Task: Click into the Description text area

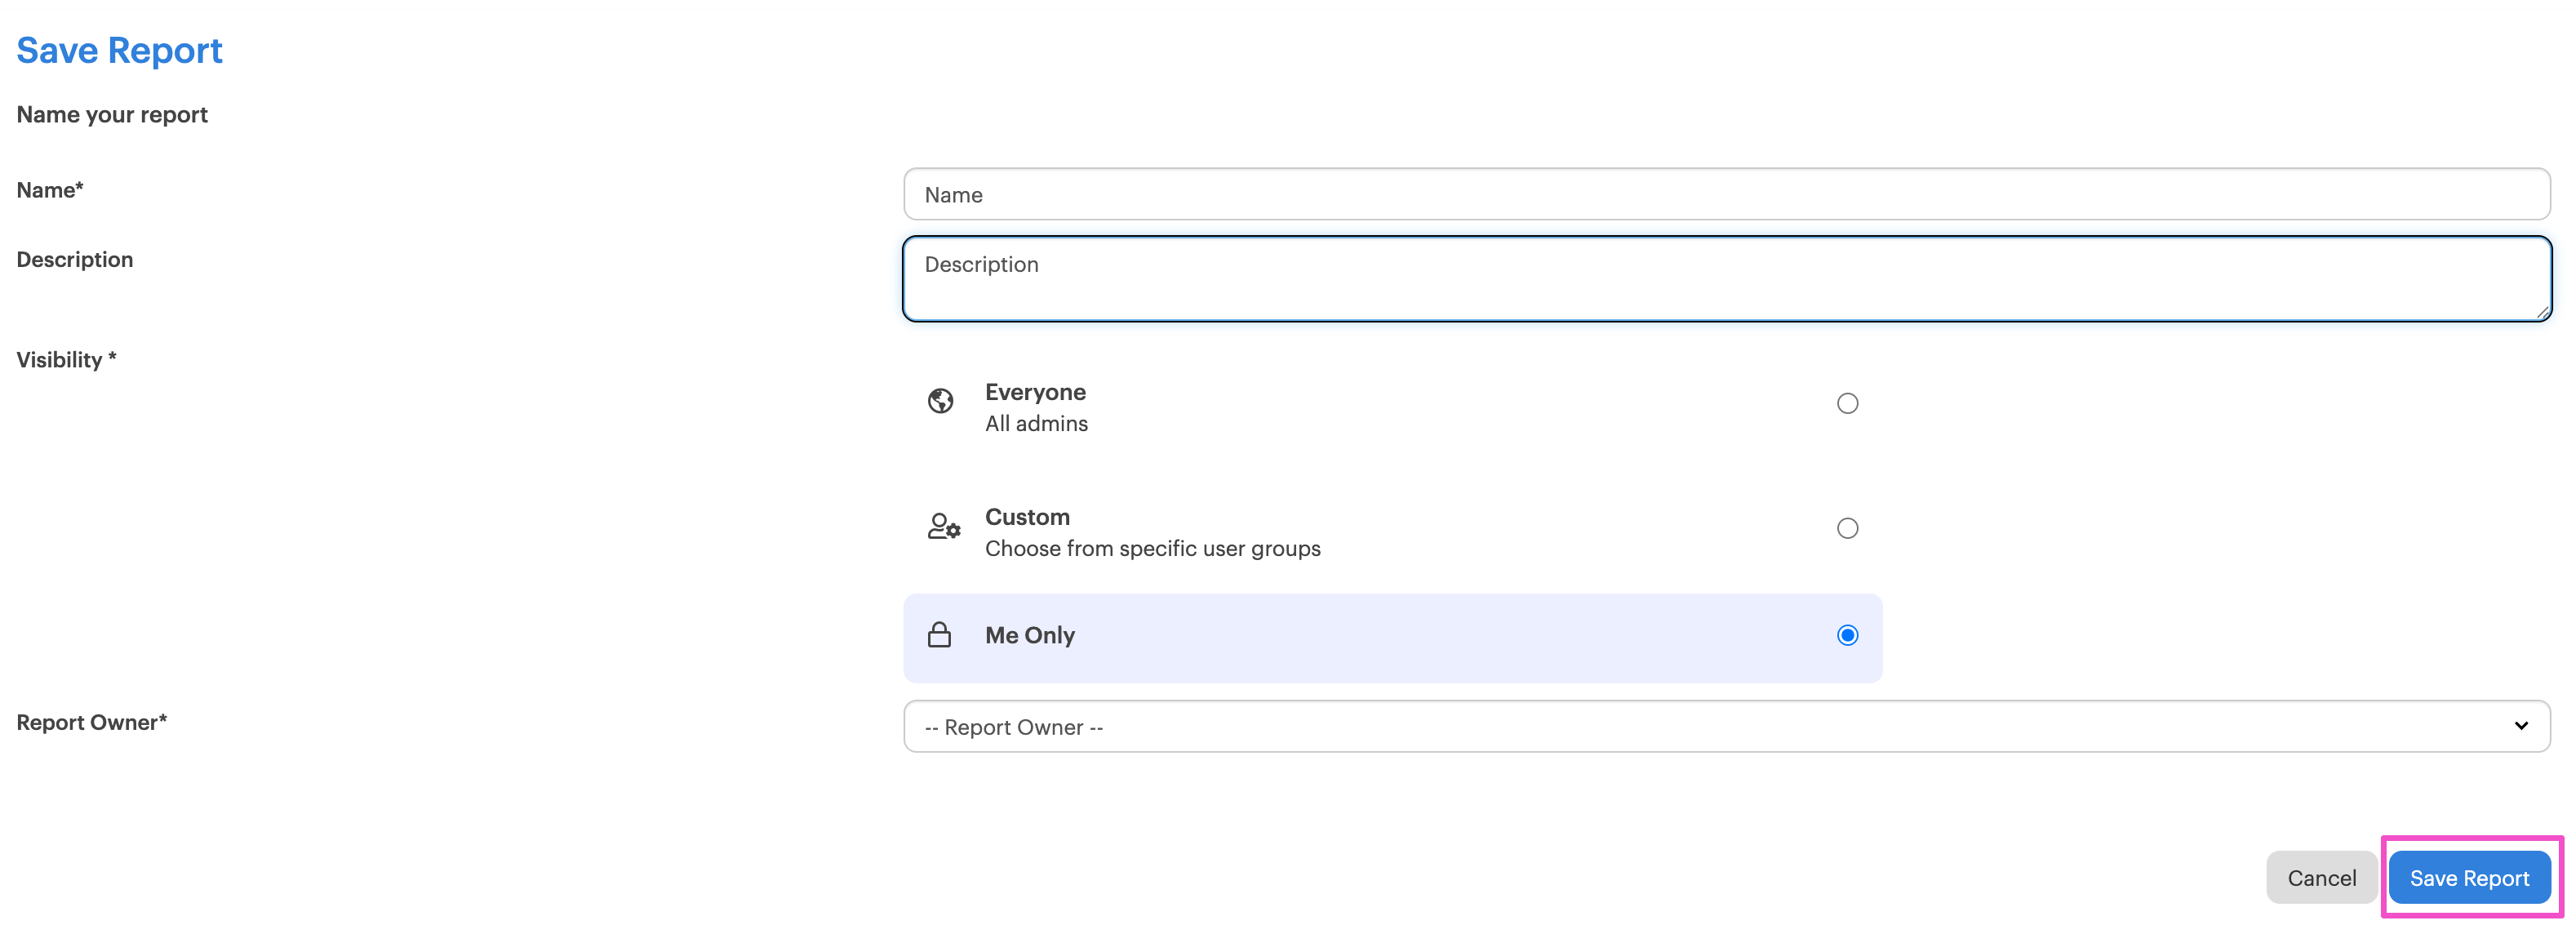Action: pyautogui.click(x=1726, y=279)
